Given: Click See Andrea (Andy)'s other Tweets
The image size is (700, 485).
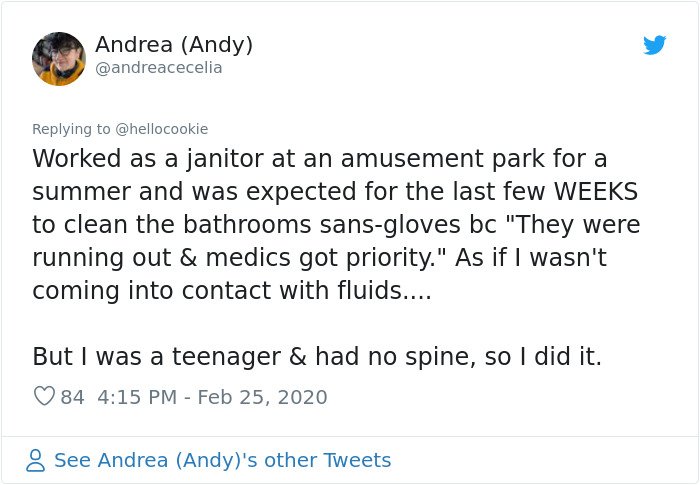Looking at the screenshot, I should (x=222, y=460).
